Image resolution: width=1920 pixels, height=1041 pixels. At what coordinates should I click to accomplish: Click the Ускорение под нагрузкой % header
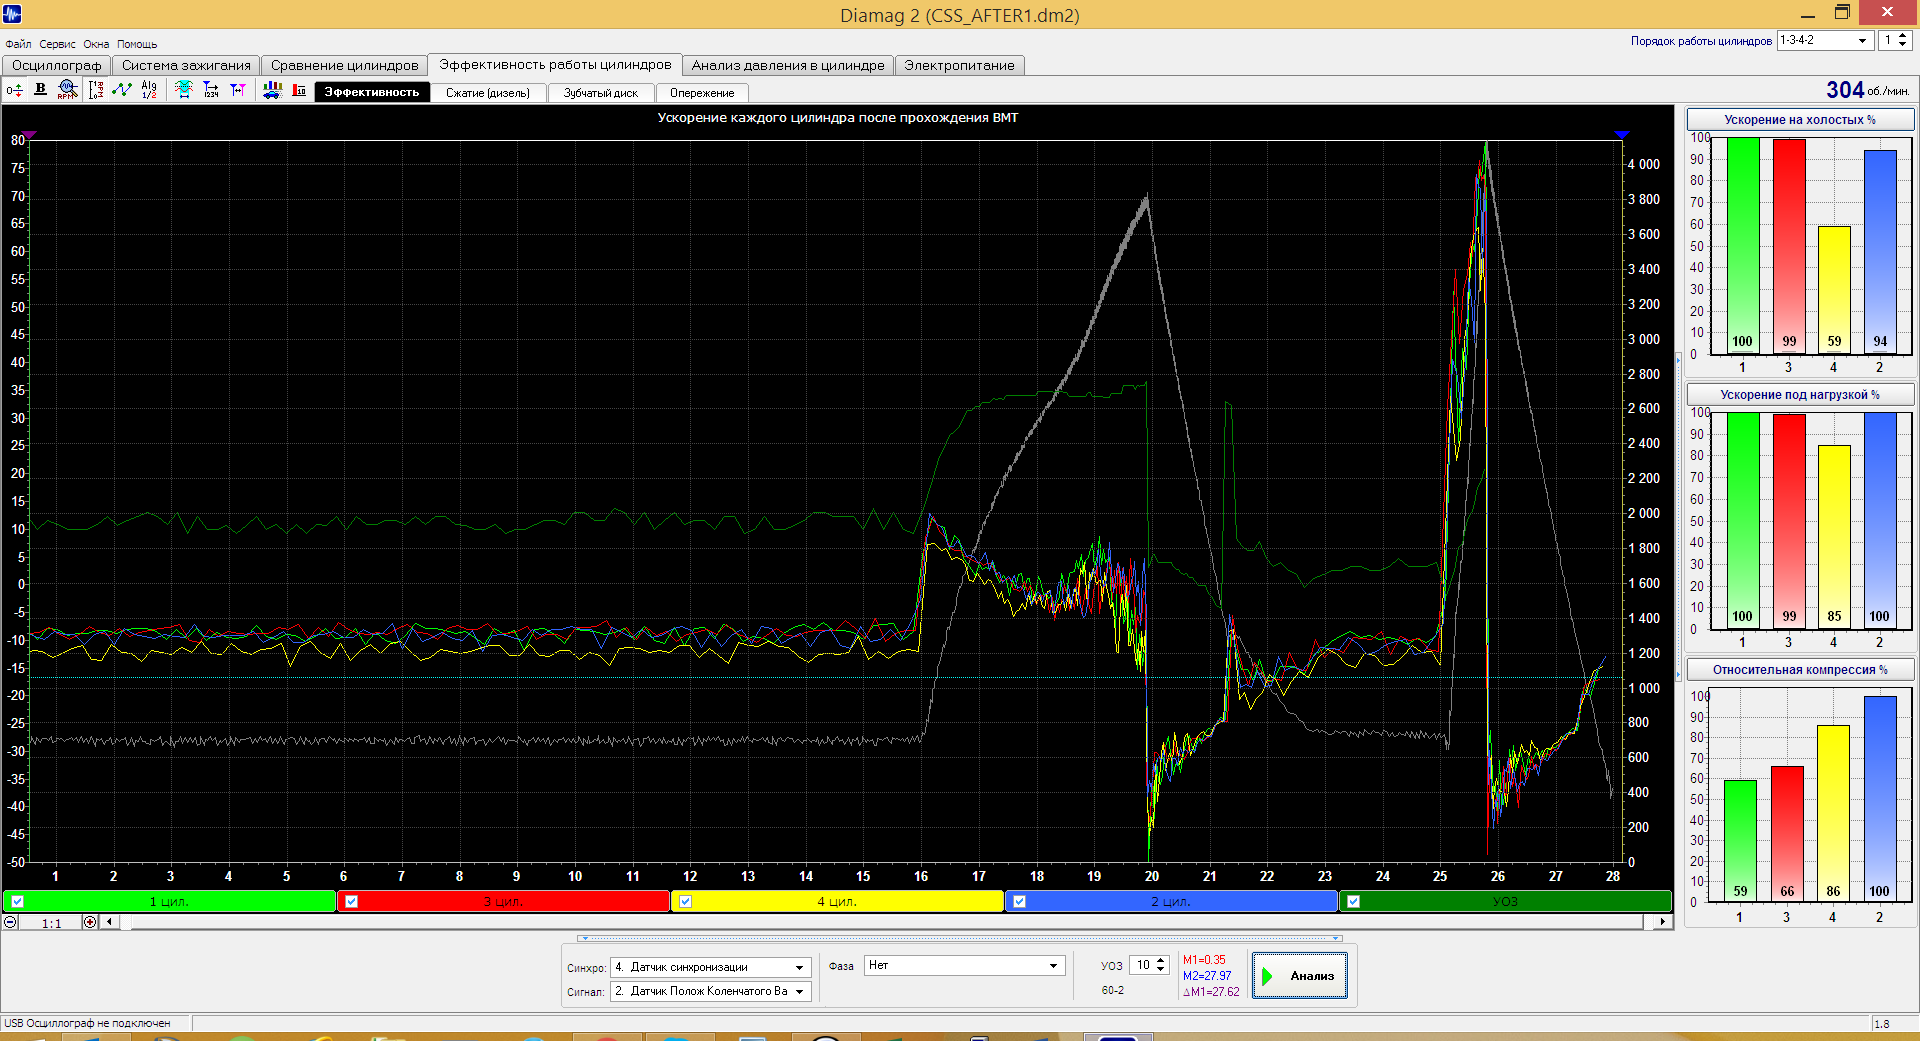coord(1800,394)
